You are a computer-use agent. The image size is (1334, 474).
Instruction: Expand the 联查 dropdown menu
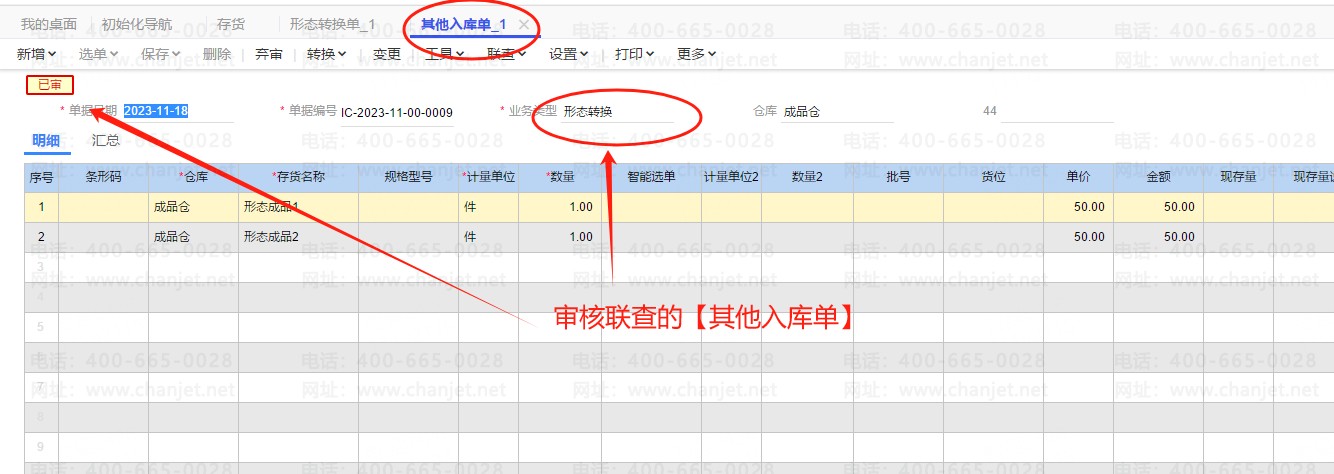507,54
